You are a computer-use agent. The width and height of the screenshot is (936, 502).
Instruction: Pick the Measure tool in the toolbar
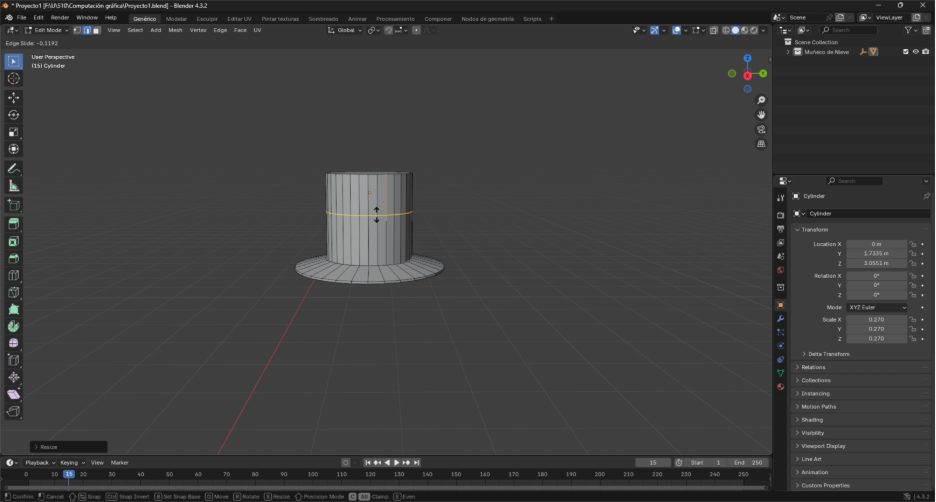[14, 185]
